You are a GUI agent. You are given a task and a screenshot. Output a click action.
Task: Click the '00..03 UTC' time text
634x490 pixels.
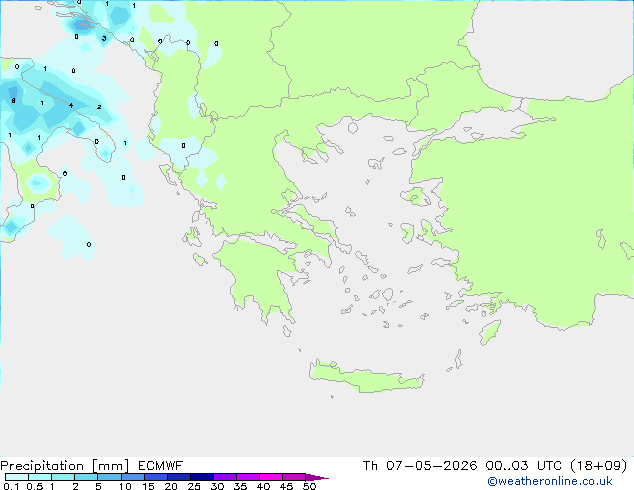tap(524, 466)
